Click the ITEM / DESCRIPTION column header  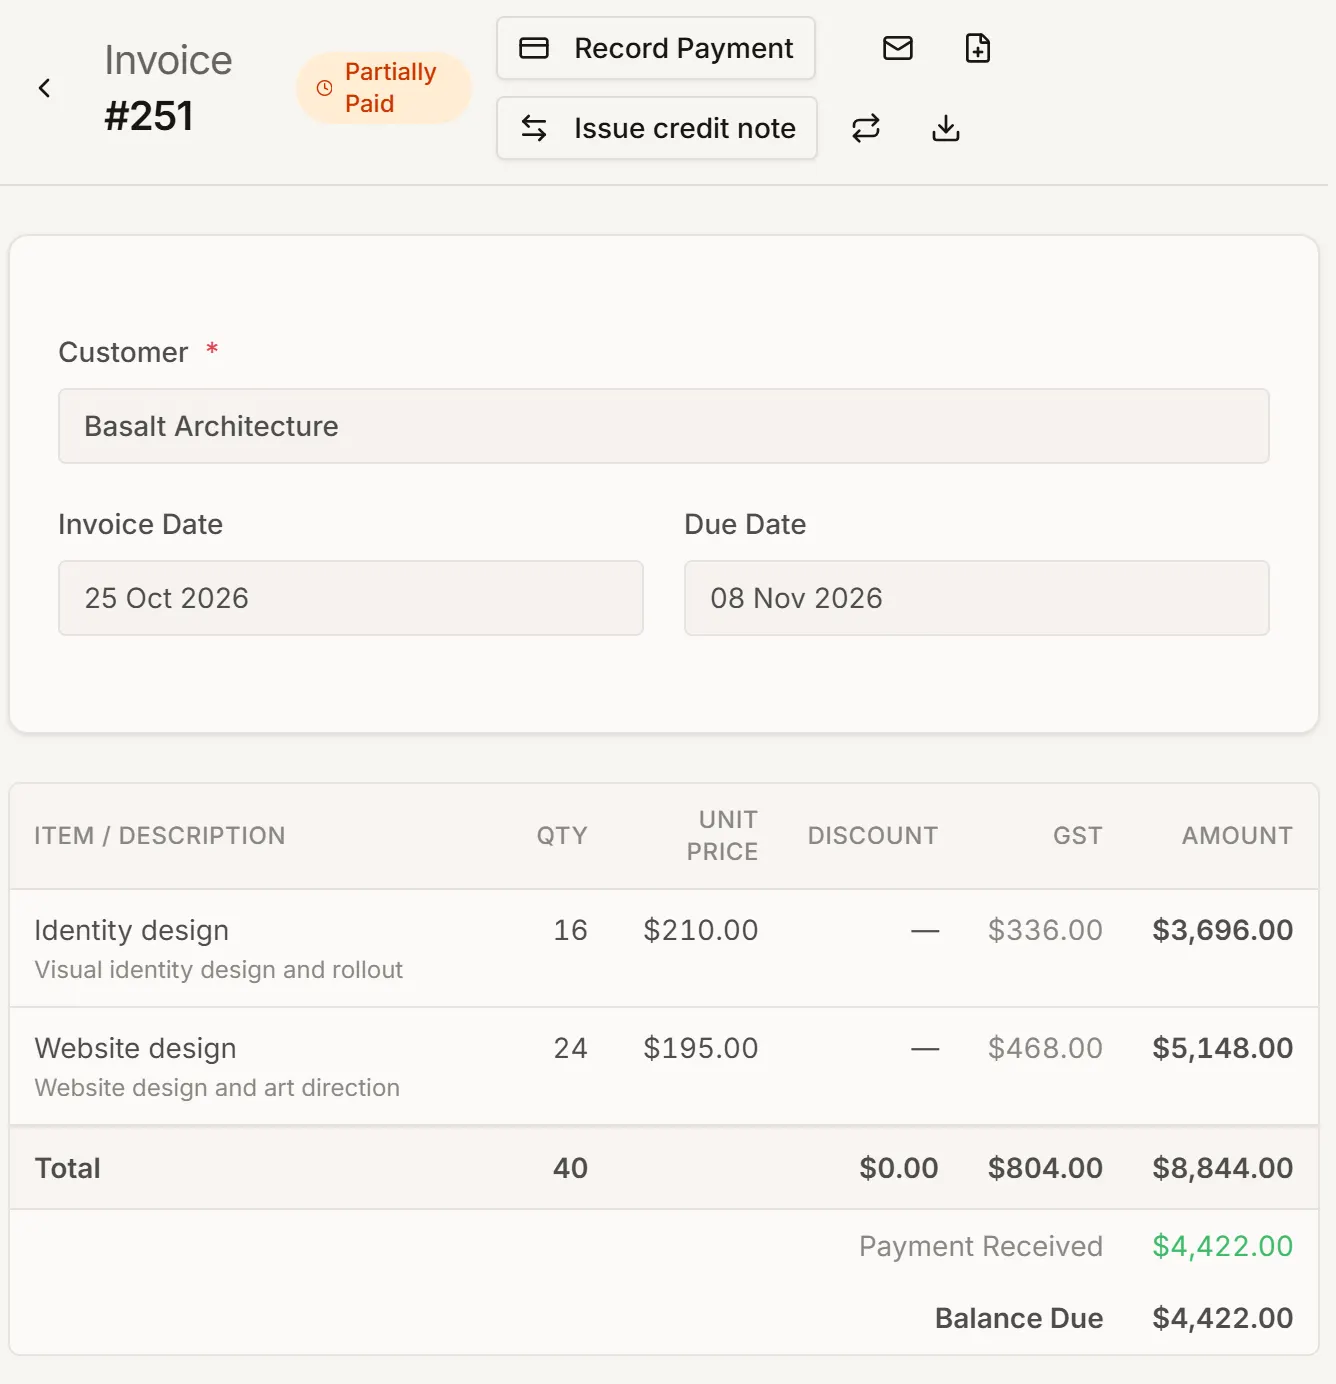pyautogui.click(x=160, y=836)
